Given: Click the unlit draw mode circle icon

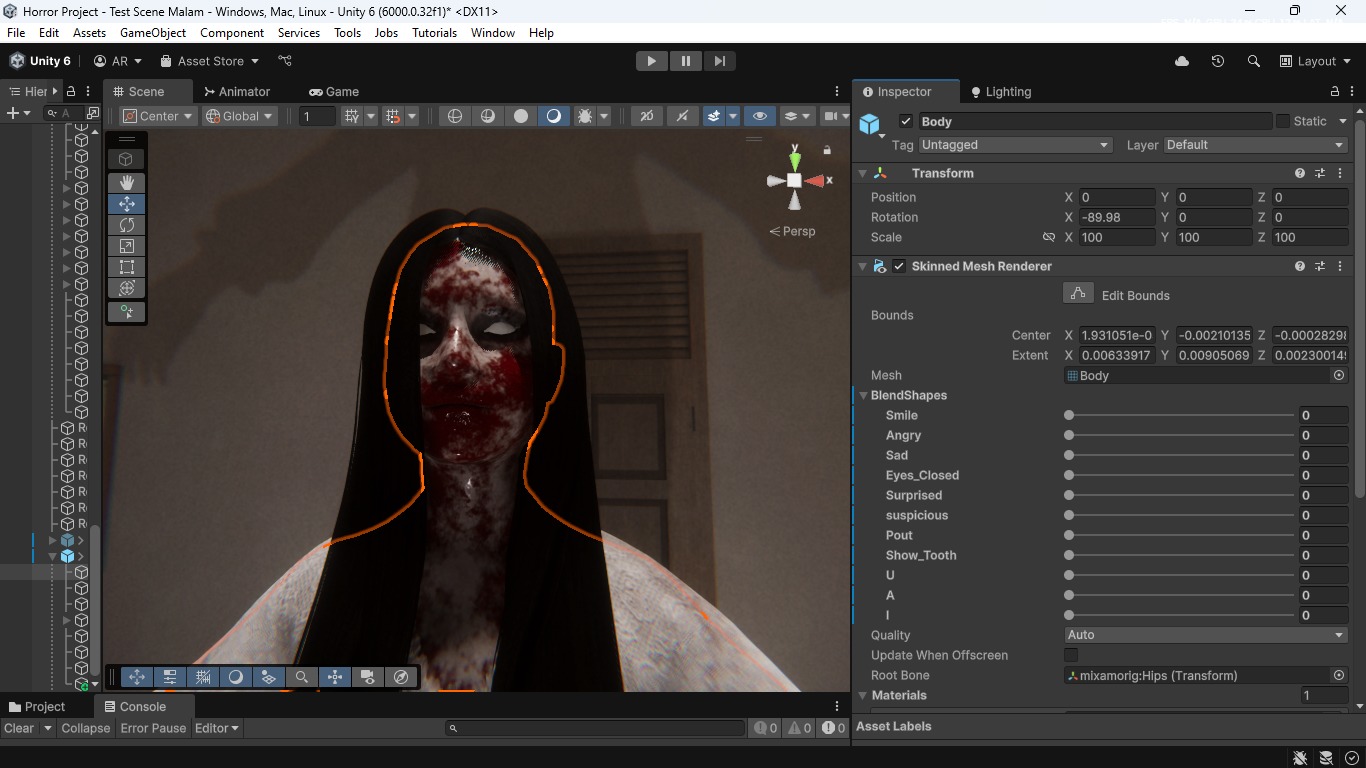Looking at the screenshot, I should pos(521,116).
